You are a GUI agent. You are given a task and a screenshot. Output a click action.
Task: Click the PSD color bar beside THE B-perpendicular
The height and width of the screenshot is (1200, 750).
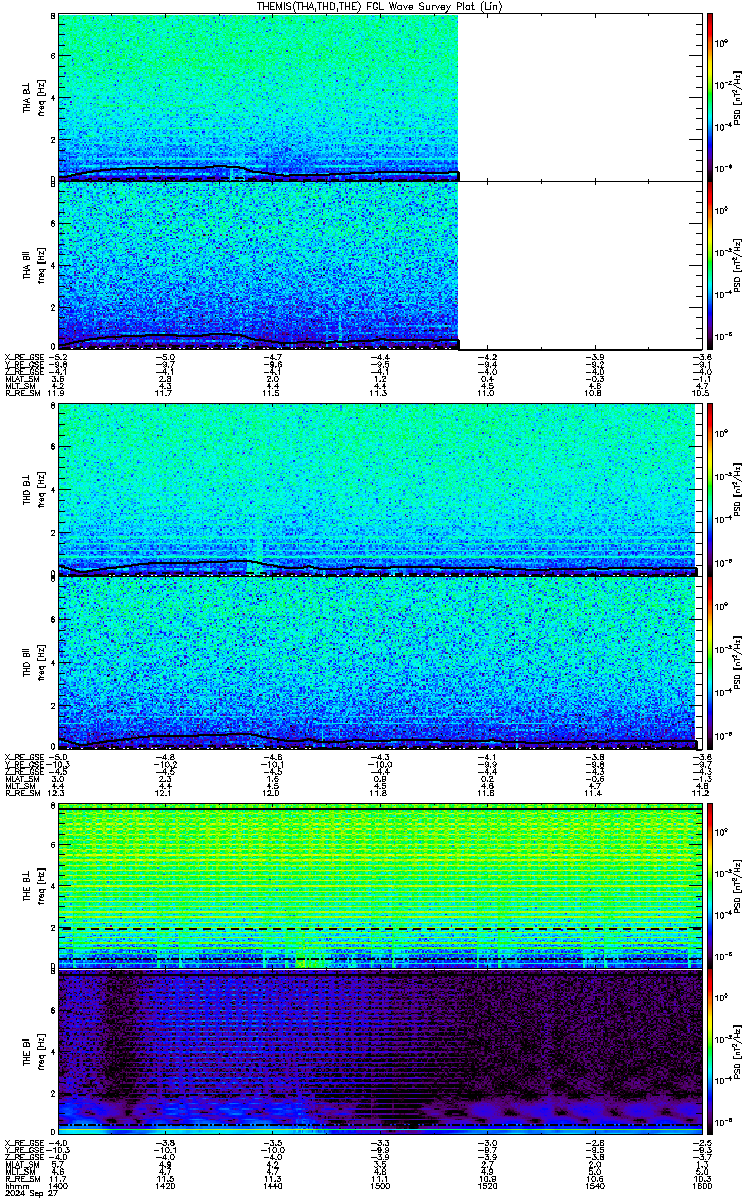(x=710, y=884)
